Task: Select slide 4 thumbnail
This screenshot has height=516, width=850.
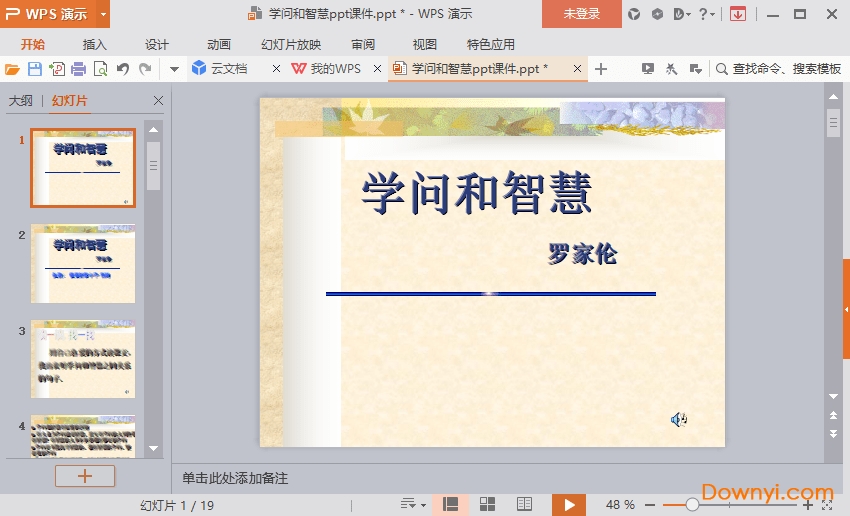Action: click(x=83, y=436)
